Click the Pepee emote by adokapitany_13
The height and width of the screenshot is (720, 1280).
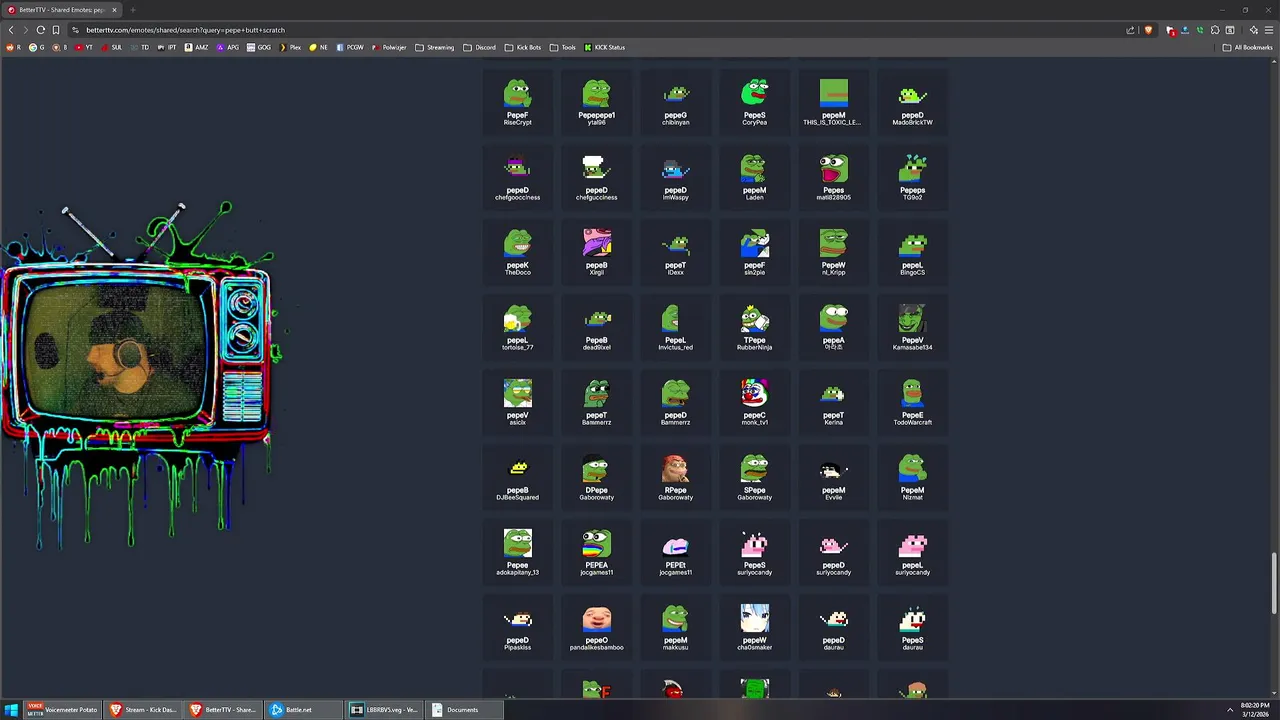pyautogui.click(x=517, y=552)
